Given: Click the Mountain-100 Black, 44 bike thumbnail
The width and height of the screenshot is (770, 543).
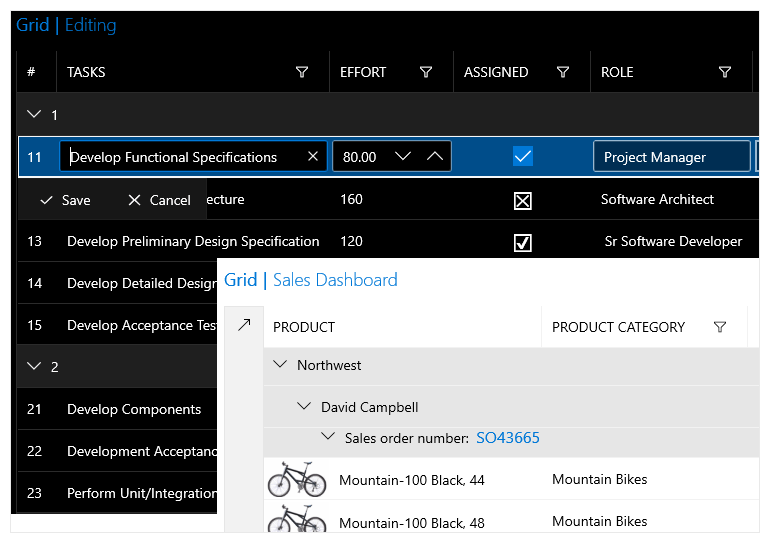Looking at the screenshot, I should (x=297, y=479).
